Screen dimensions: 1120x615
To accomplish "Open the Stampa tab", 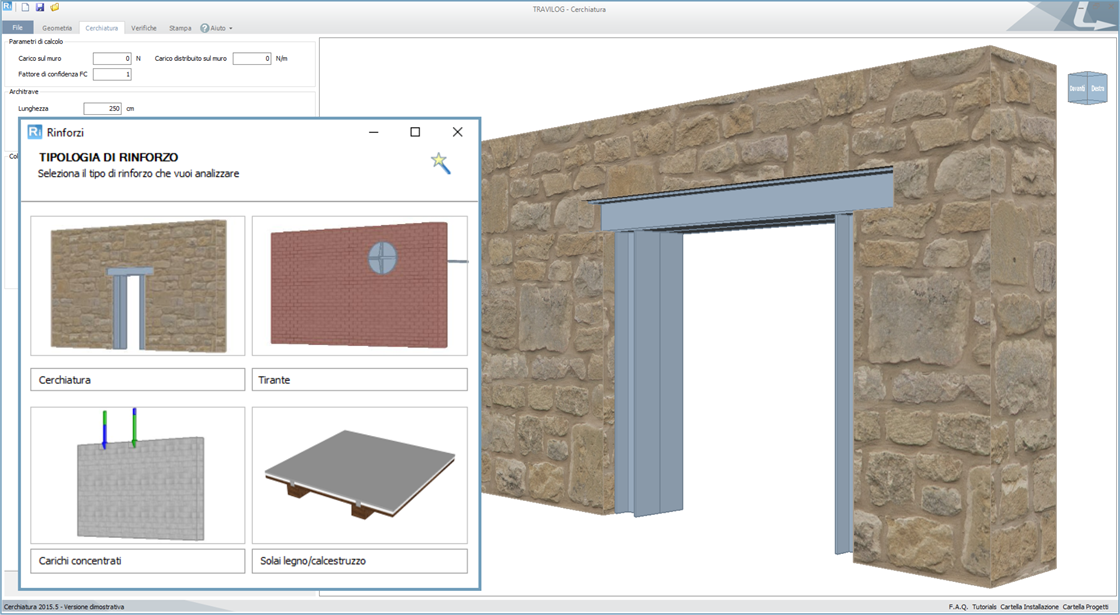I will click(180, 28).
